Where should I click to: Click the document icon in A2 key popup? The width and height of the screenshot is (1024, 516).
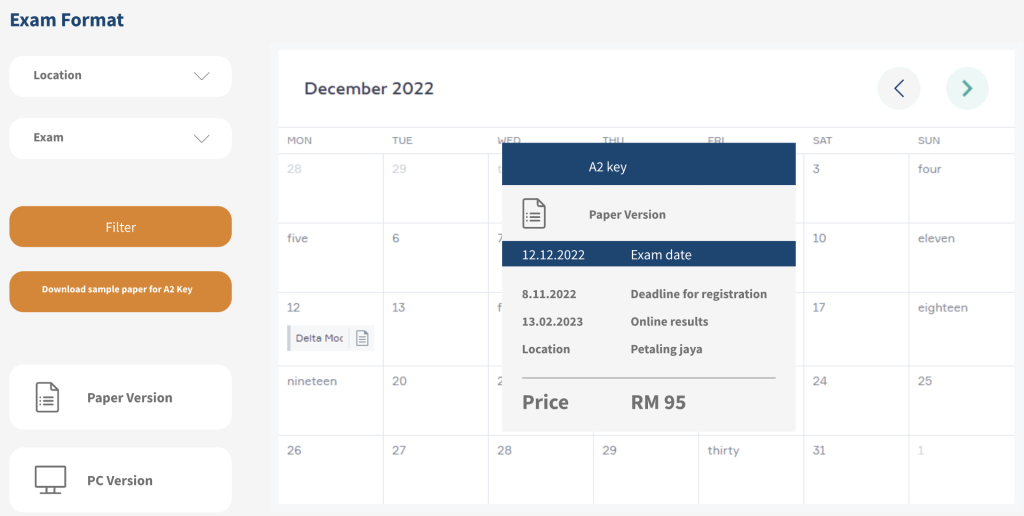coord(534,213)
